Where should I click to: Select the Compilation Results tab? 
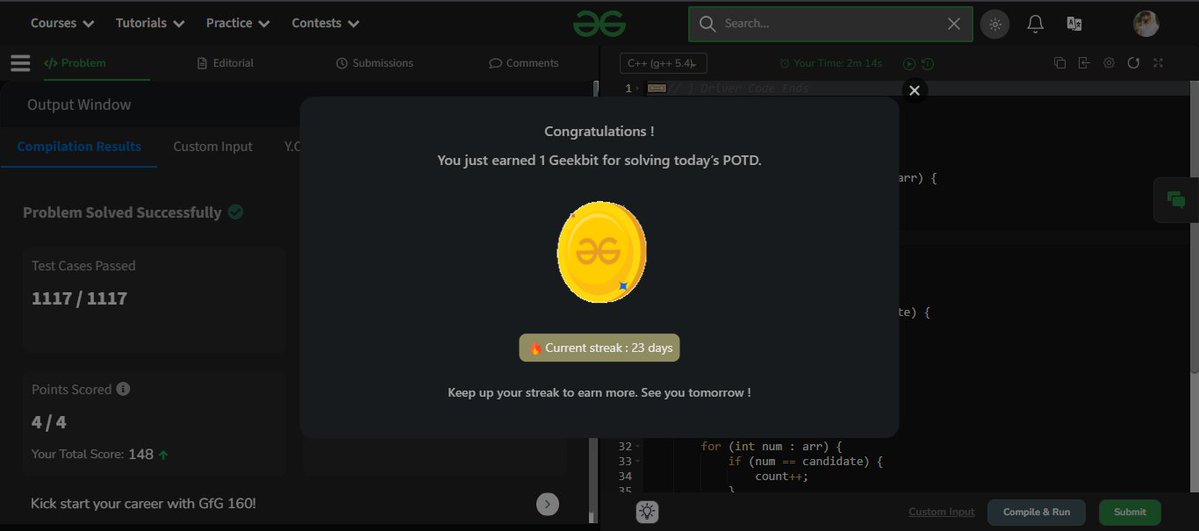(x=79, y=146)
